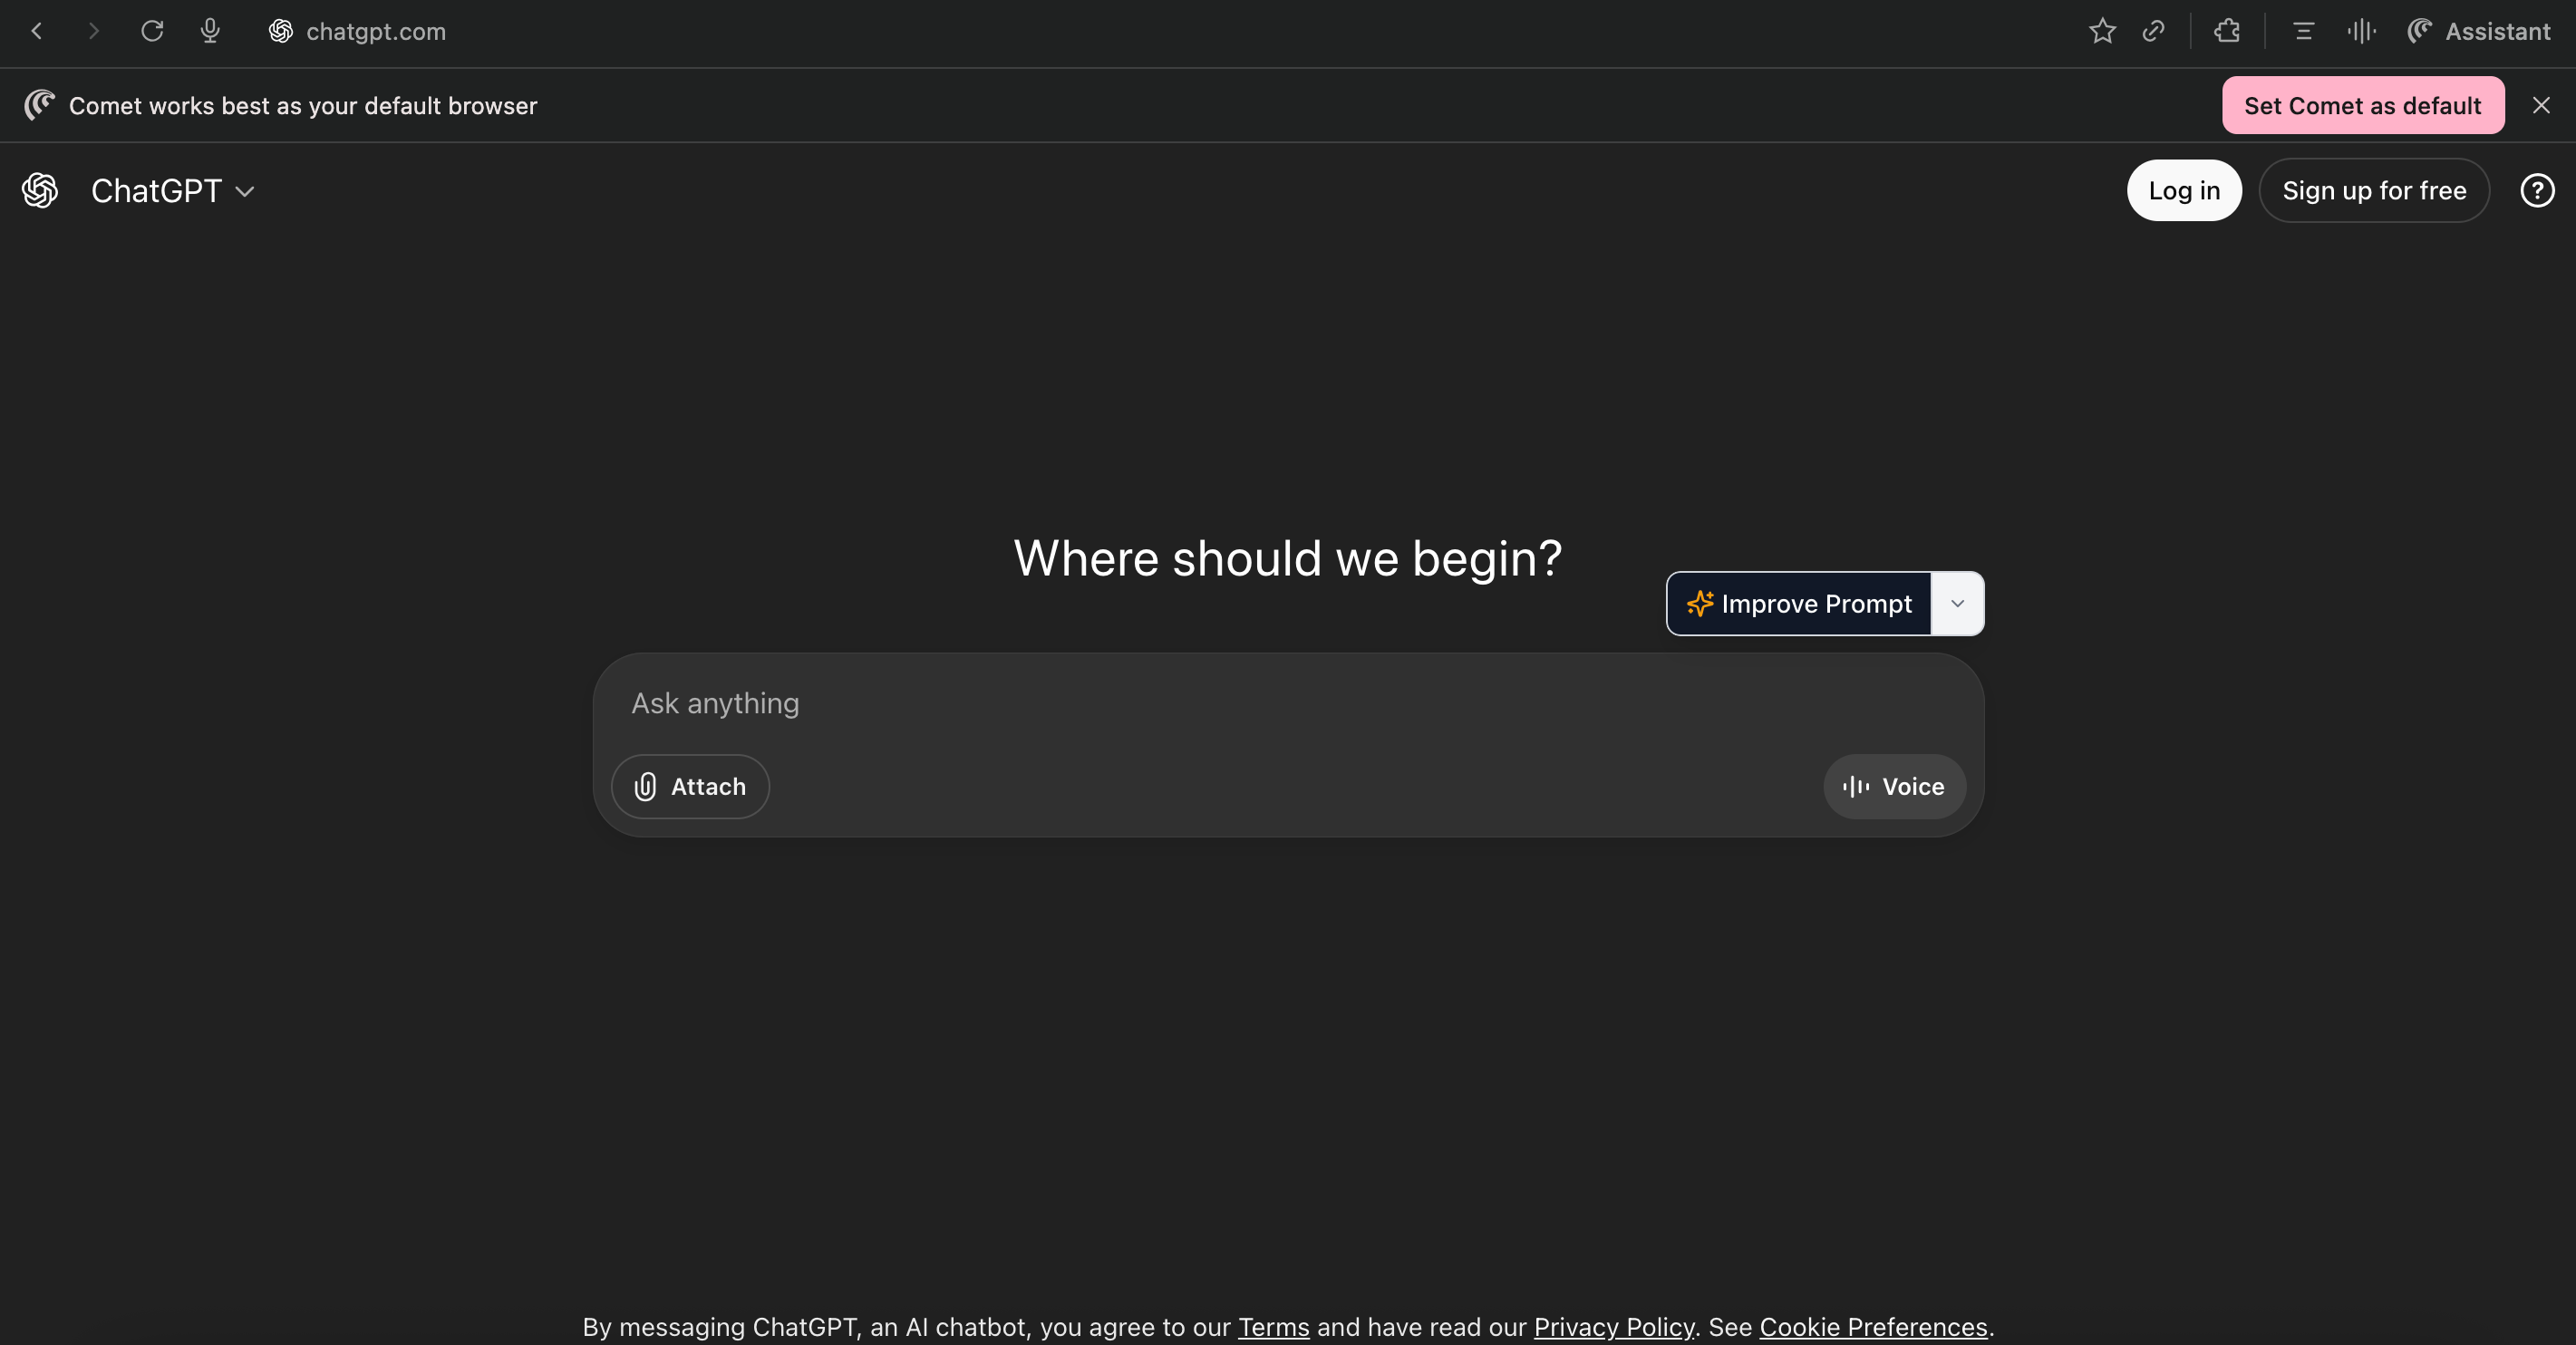Open the Privacy Policy link

[1614, 1327]
